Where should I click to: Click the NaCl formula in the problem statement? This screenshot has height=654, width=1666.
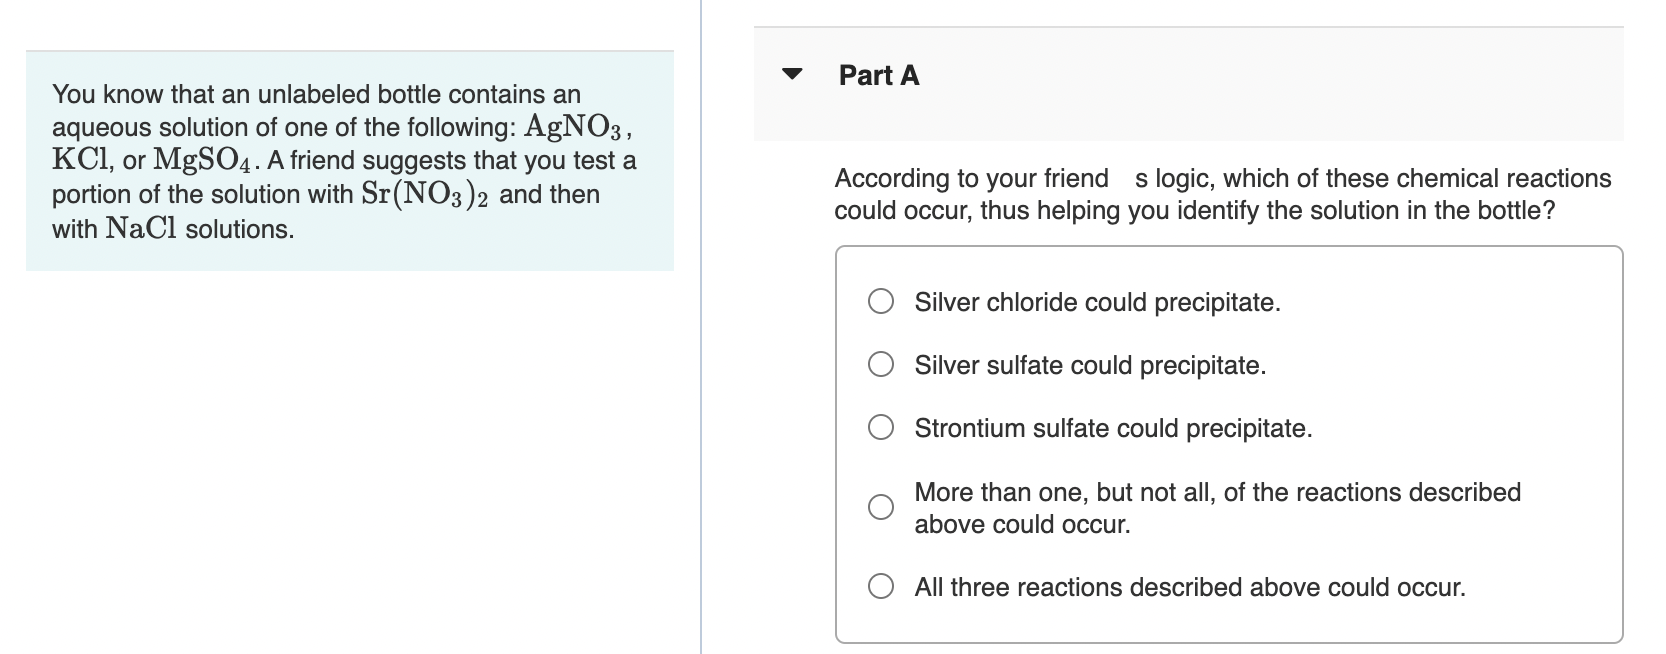(141, 229)
